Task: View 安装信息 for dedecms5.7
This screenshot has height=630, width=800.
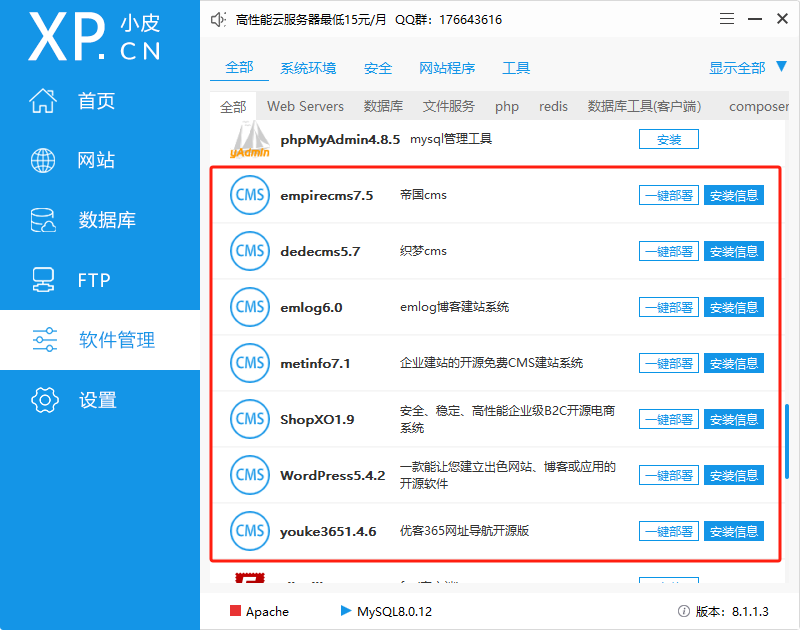Action: coord(734,251)
